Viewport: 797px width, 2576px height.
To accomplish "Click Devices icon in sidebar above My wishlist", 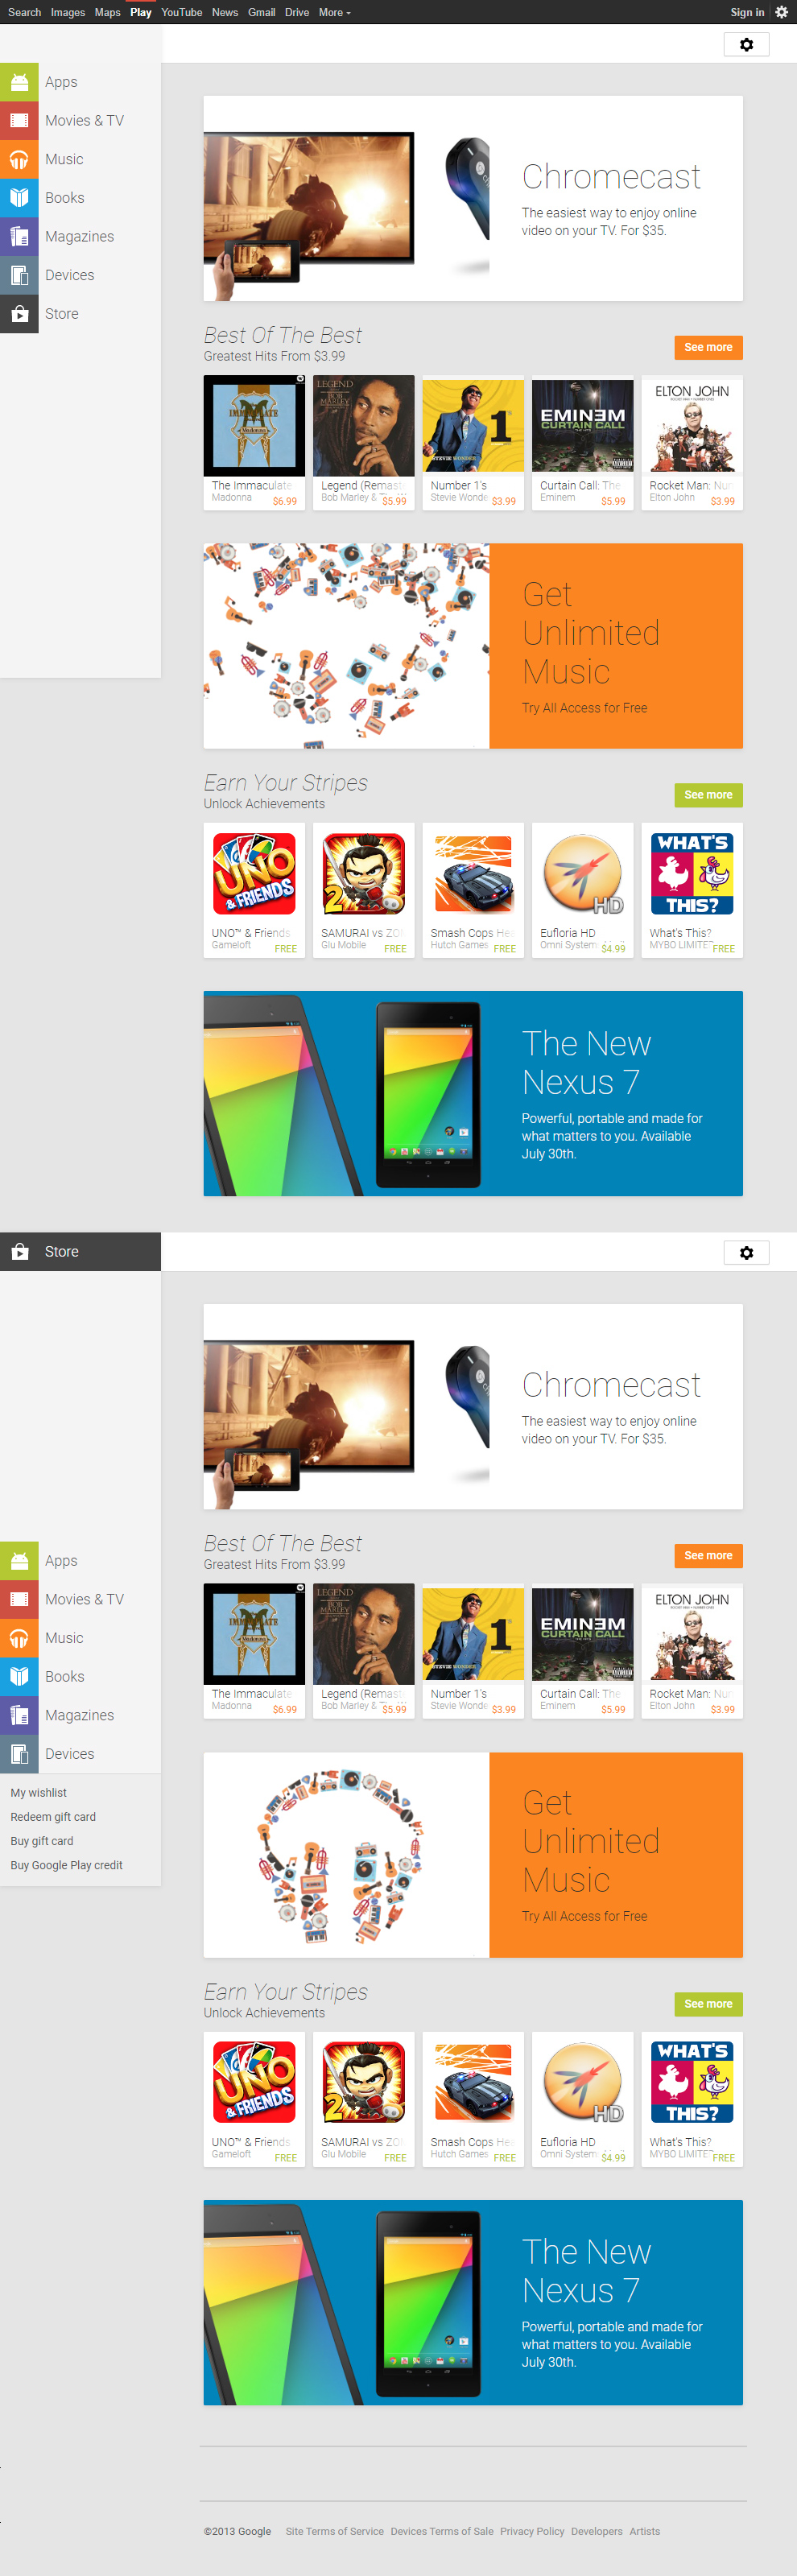I will click(x=19, y=1754).
